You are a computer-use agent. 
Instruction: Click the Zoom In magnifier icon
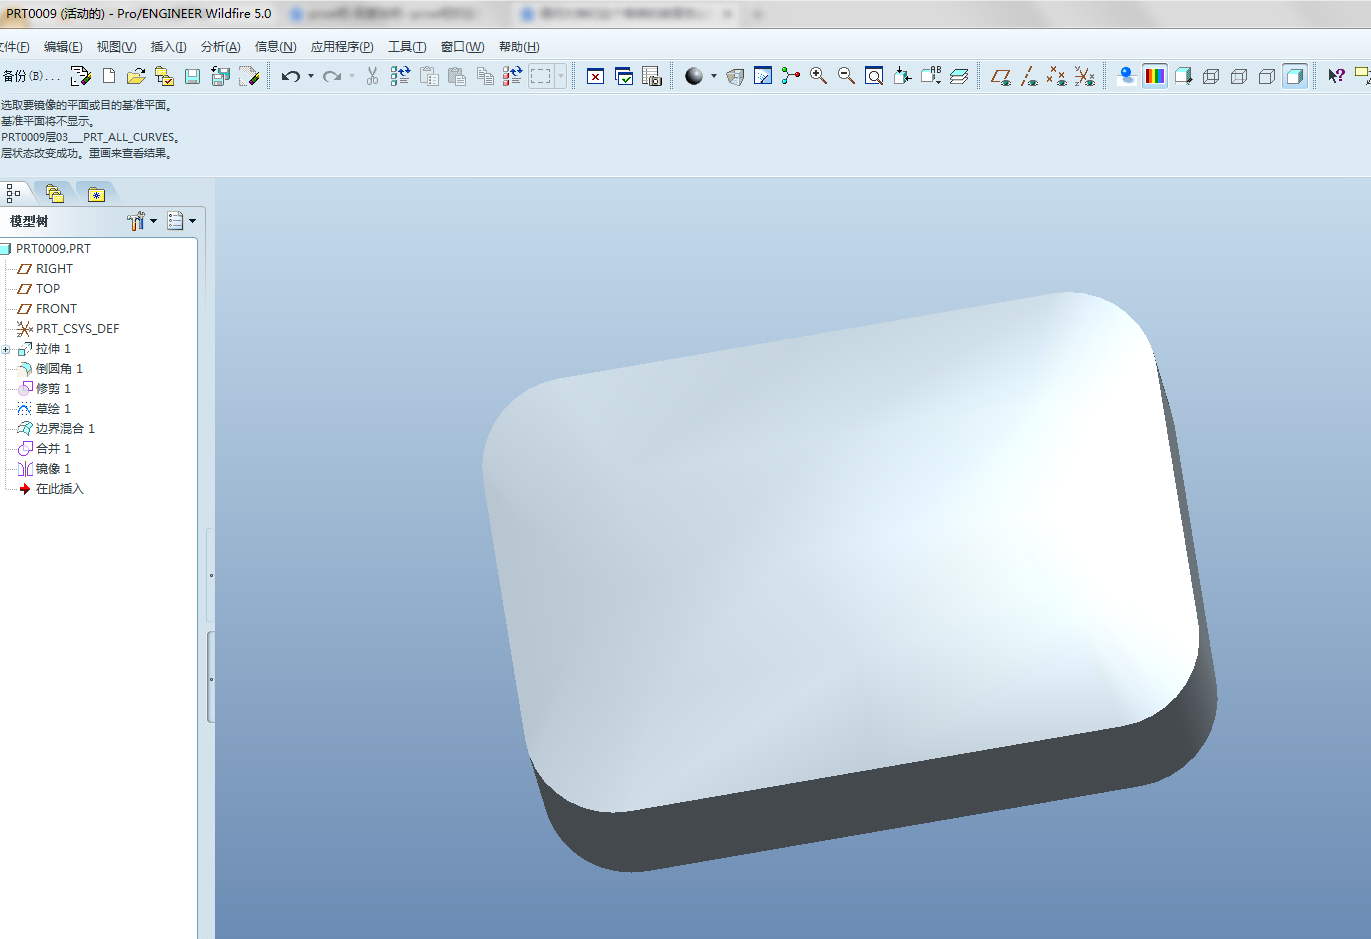tap(818, 76)
